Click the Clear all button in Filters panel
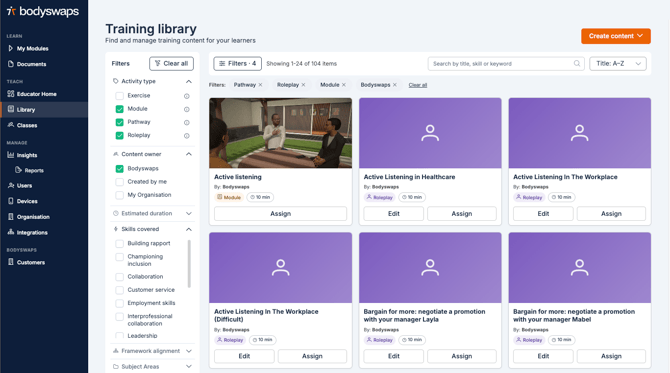Viewport: 670px width, 373px height. (x=171, y=64)
